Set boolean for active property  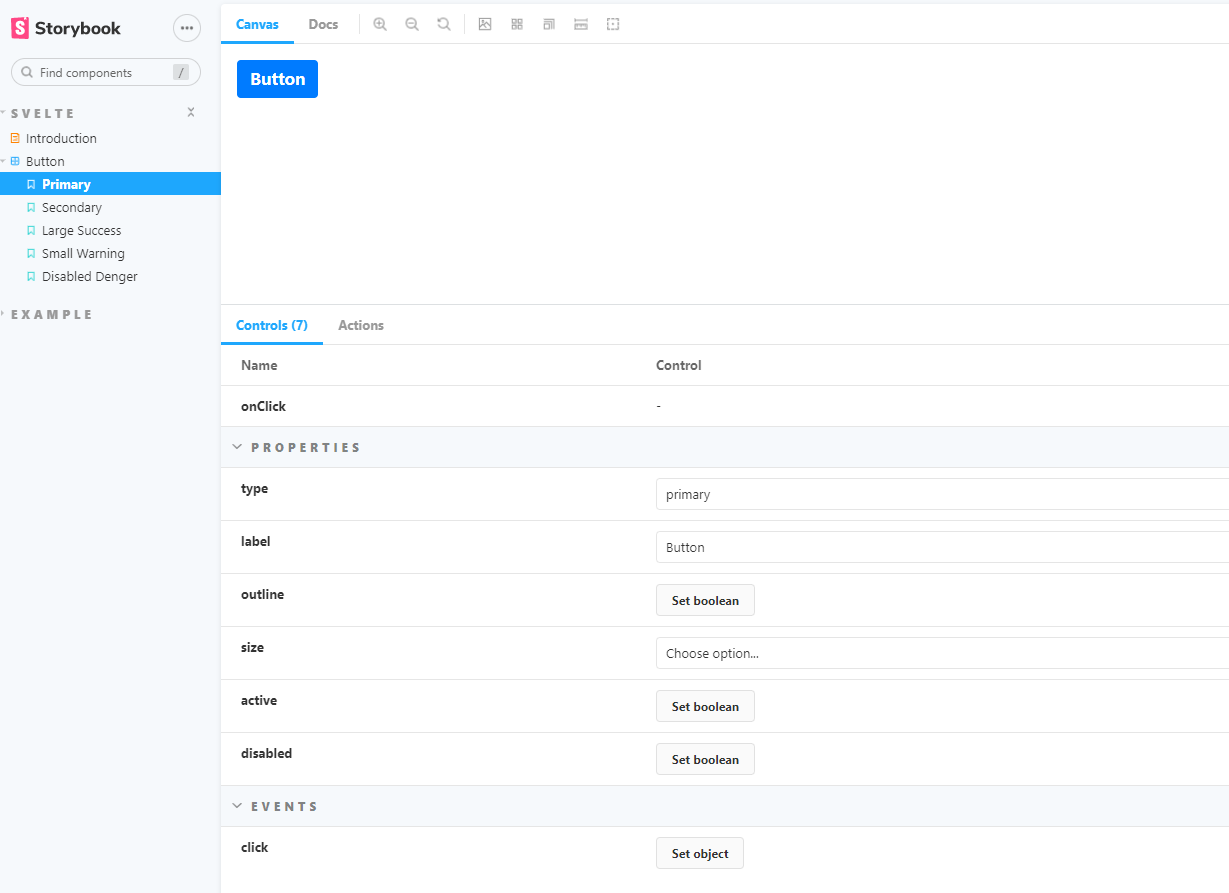point(705,706)
